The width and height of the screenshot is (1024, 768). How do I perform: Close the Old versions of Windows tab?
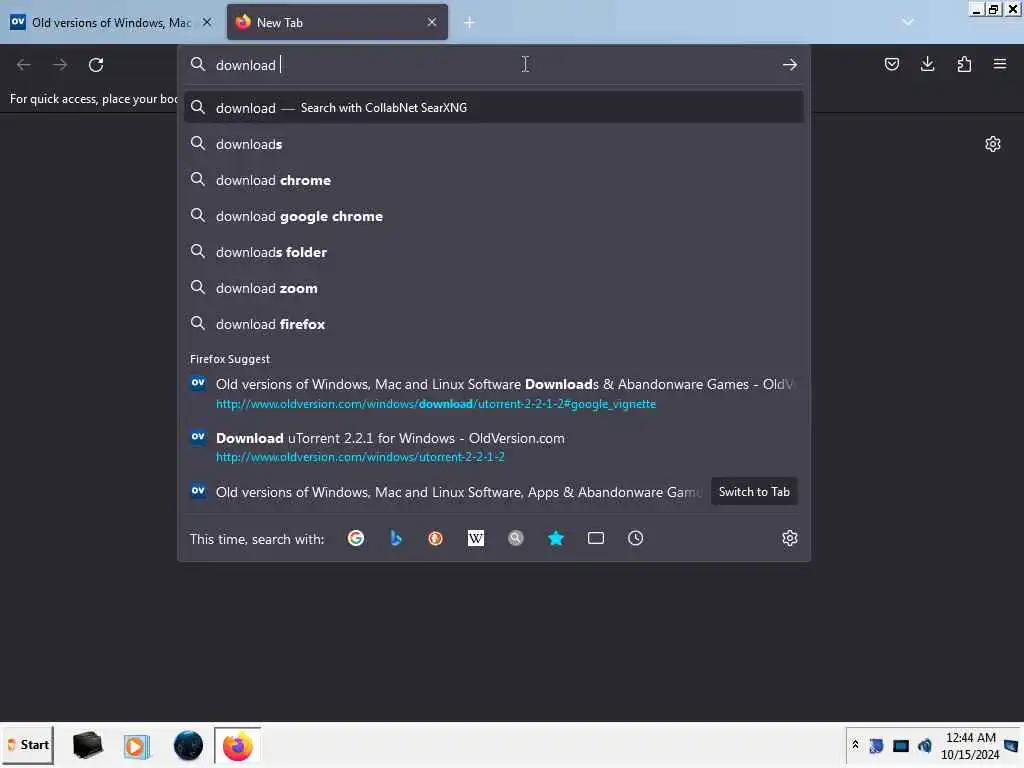click(x=207, y=22)
